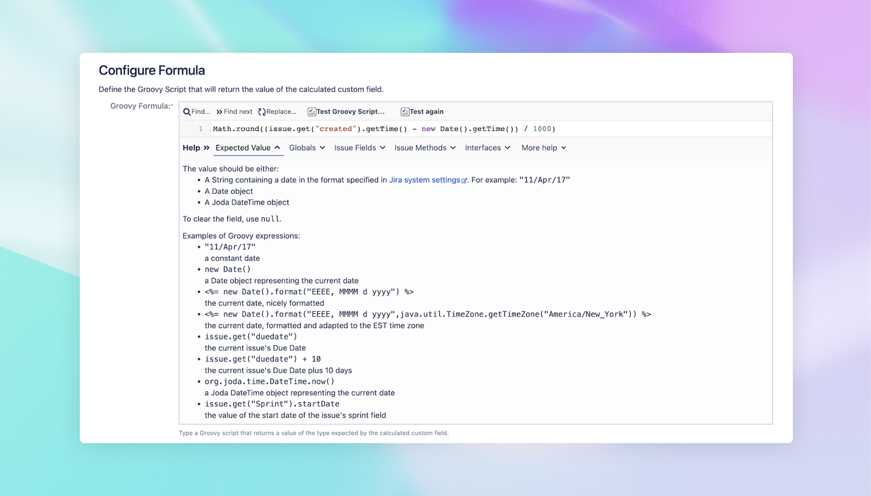
Task: Click example org.joda.time.DateTime.now()
Action: (269, 382)
